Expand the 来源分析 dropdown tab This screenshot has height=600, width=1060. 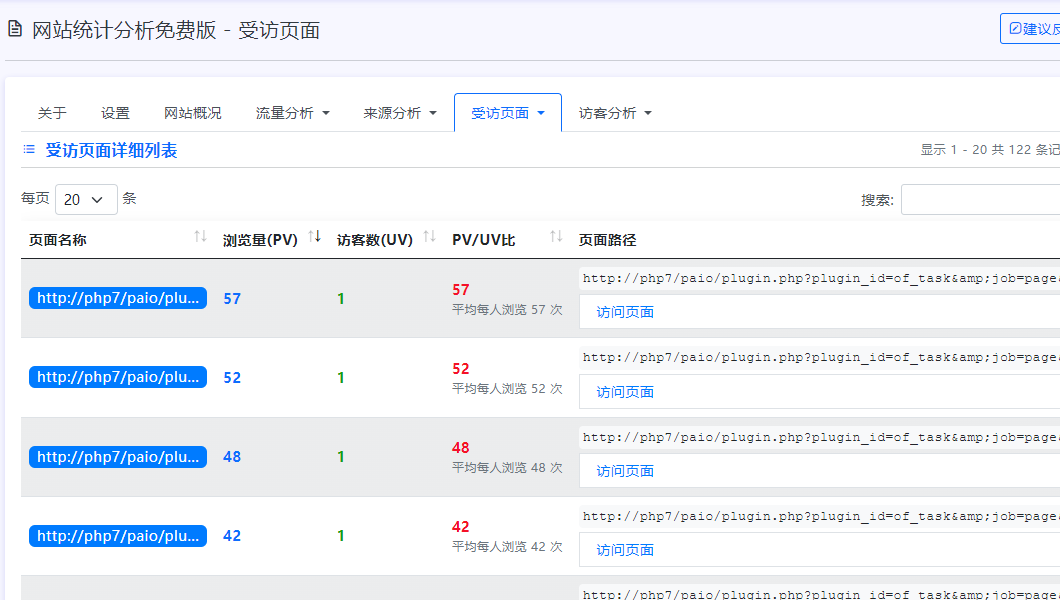[400, 113]
